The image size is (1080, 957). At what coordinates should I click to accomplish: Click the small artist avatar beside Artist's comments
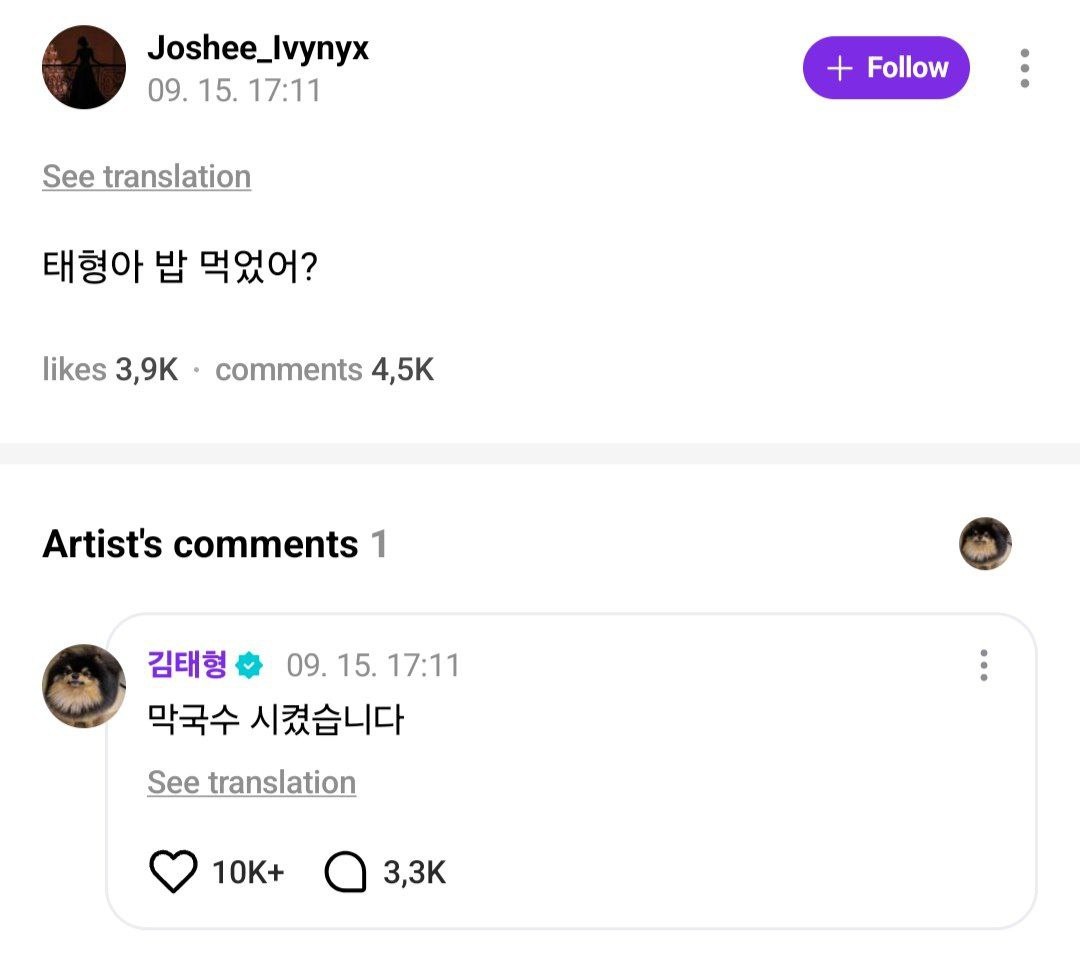(x=985, y=544)
